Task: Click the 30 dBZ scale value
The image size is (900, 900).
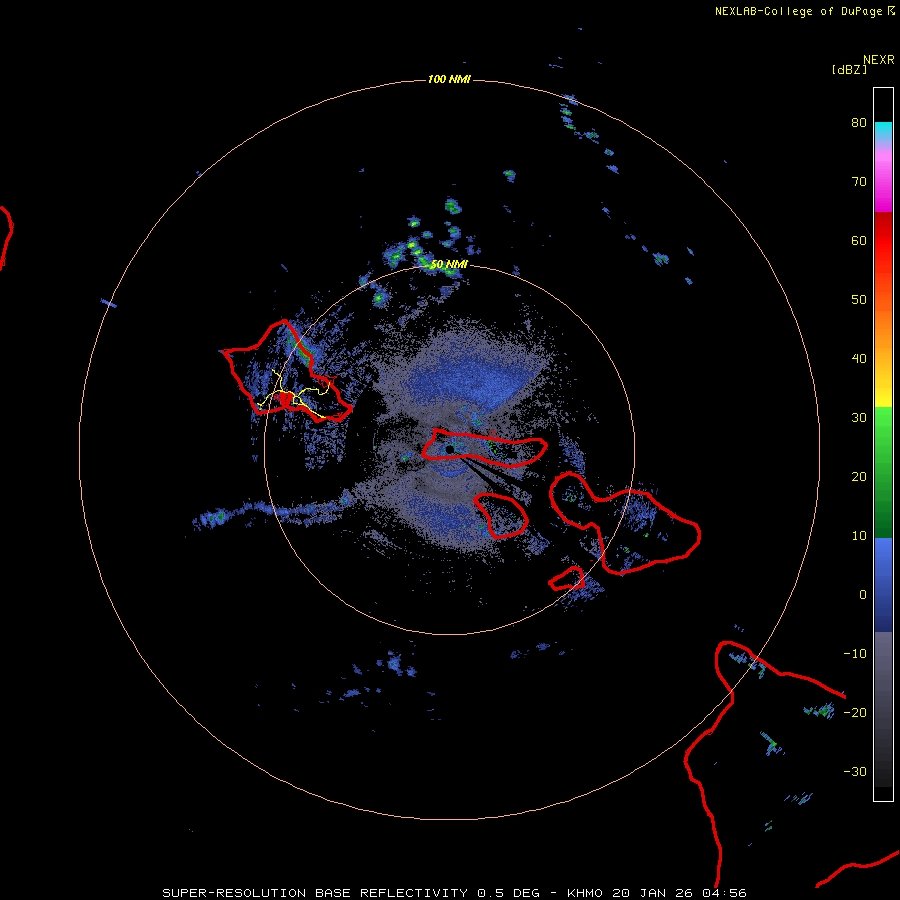Action: [859, 418]
